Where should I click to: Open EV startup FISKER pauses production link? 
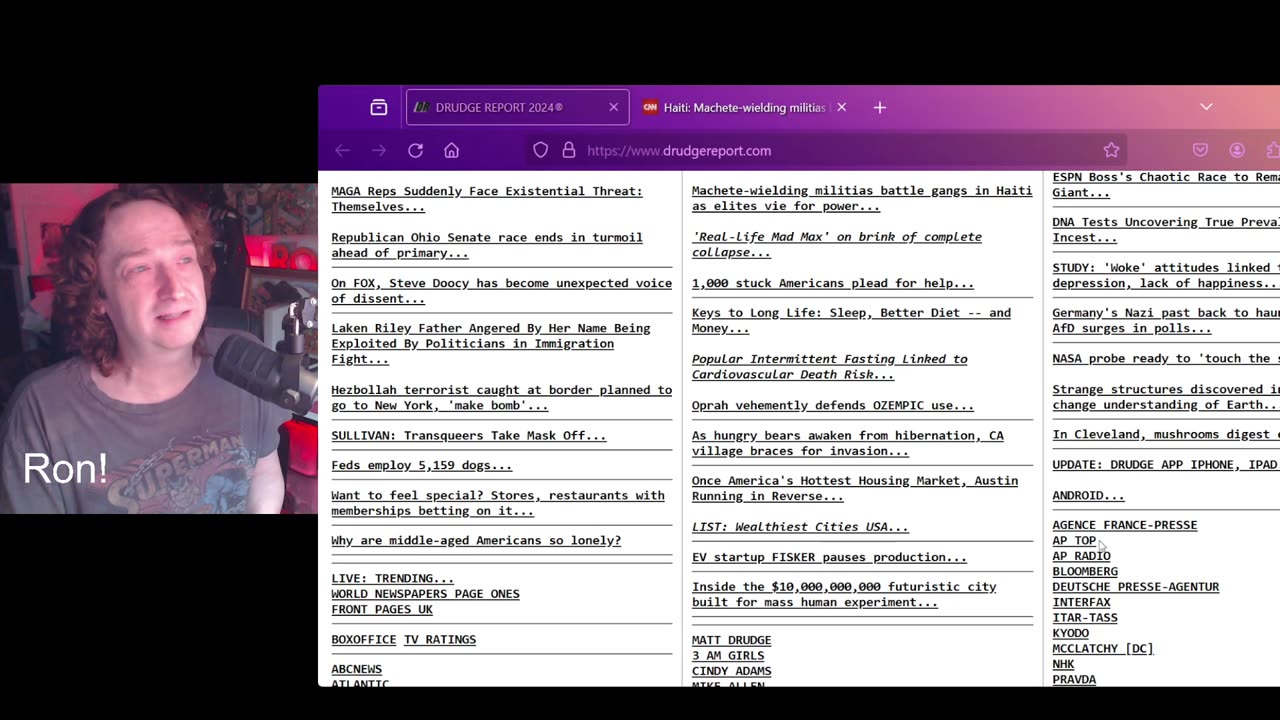pos(829,557)
